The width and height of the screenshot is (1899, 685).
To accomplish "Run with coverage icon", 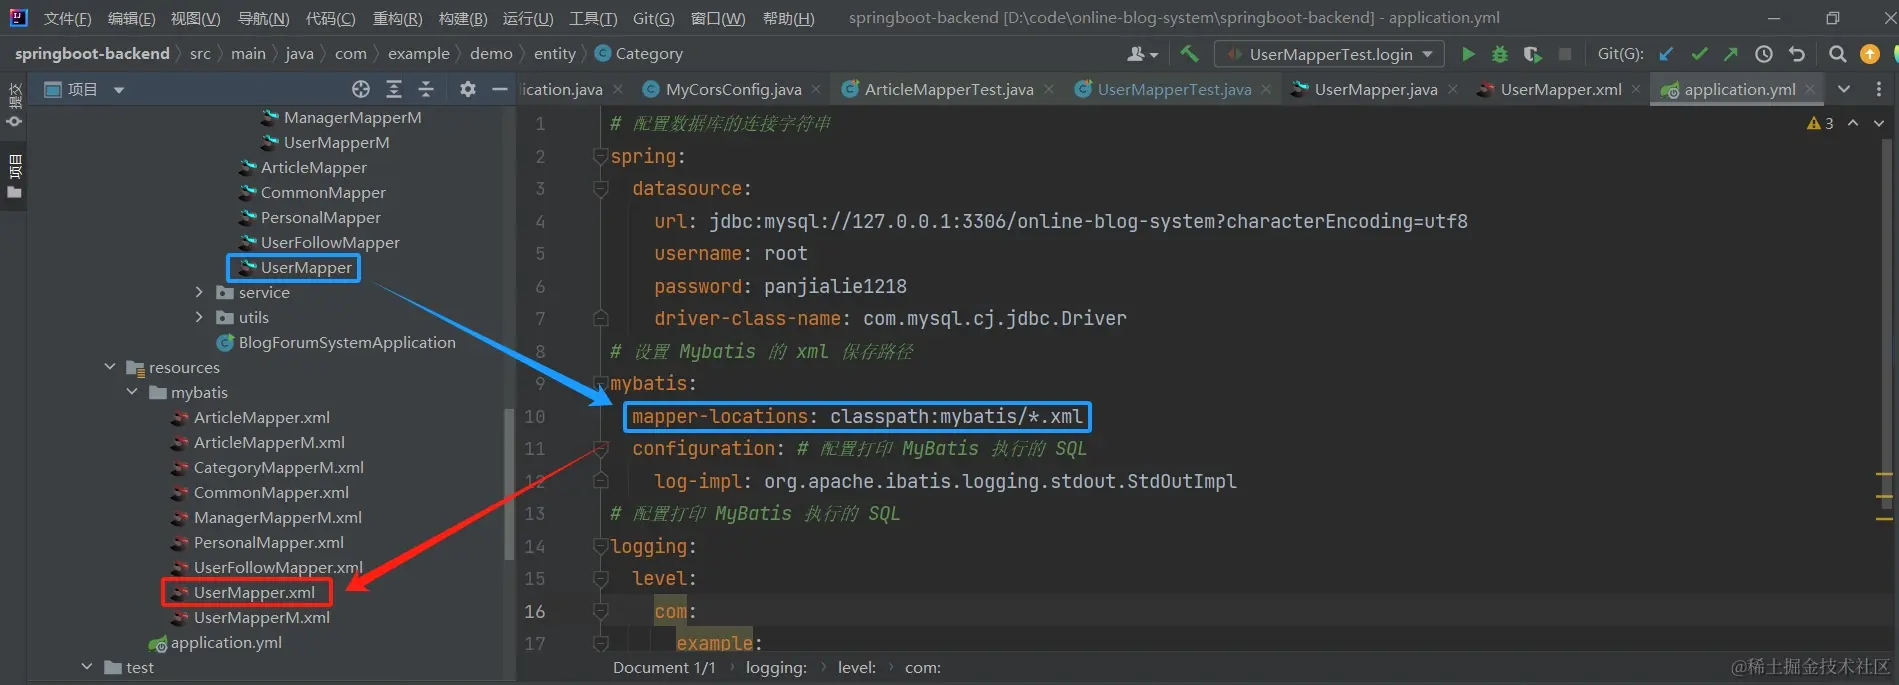I will point(1532,54).
